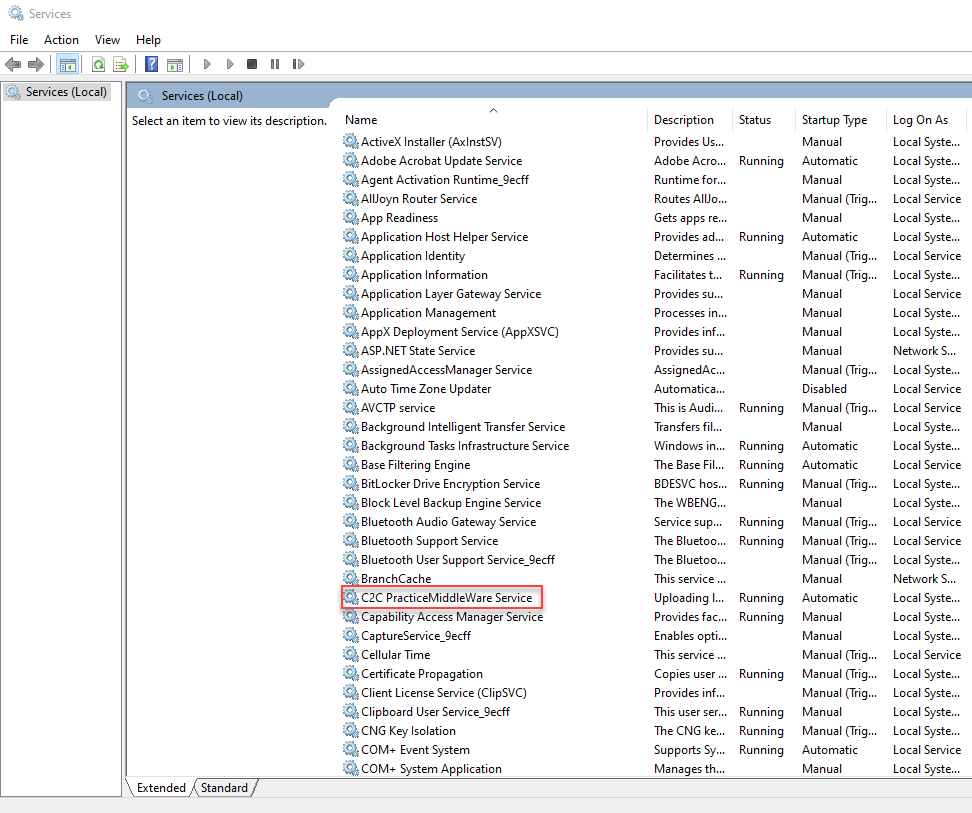Open the Help menu
Screen dimensions: 972x813
[148, 40]
